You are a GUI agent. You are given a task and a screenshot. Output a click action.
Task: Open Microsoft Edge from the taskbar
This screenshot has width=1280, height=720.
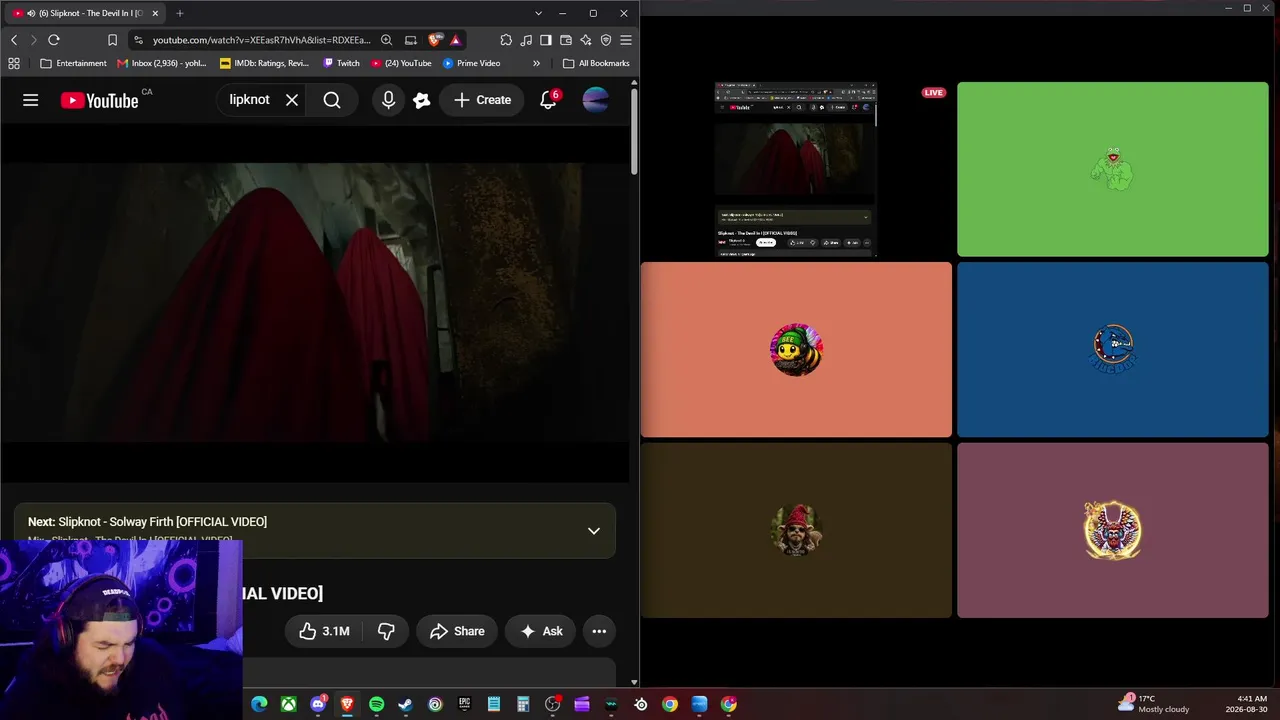259,704
